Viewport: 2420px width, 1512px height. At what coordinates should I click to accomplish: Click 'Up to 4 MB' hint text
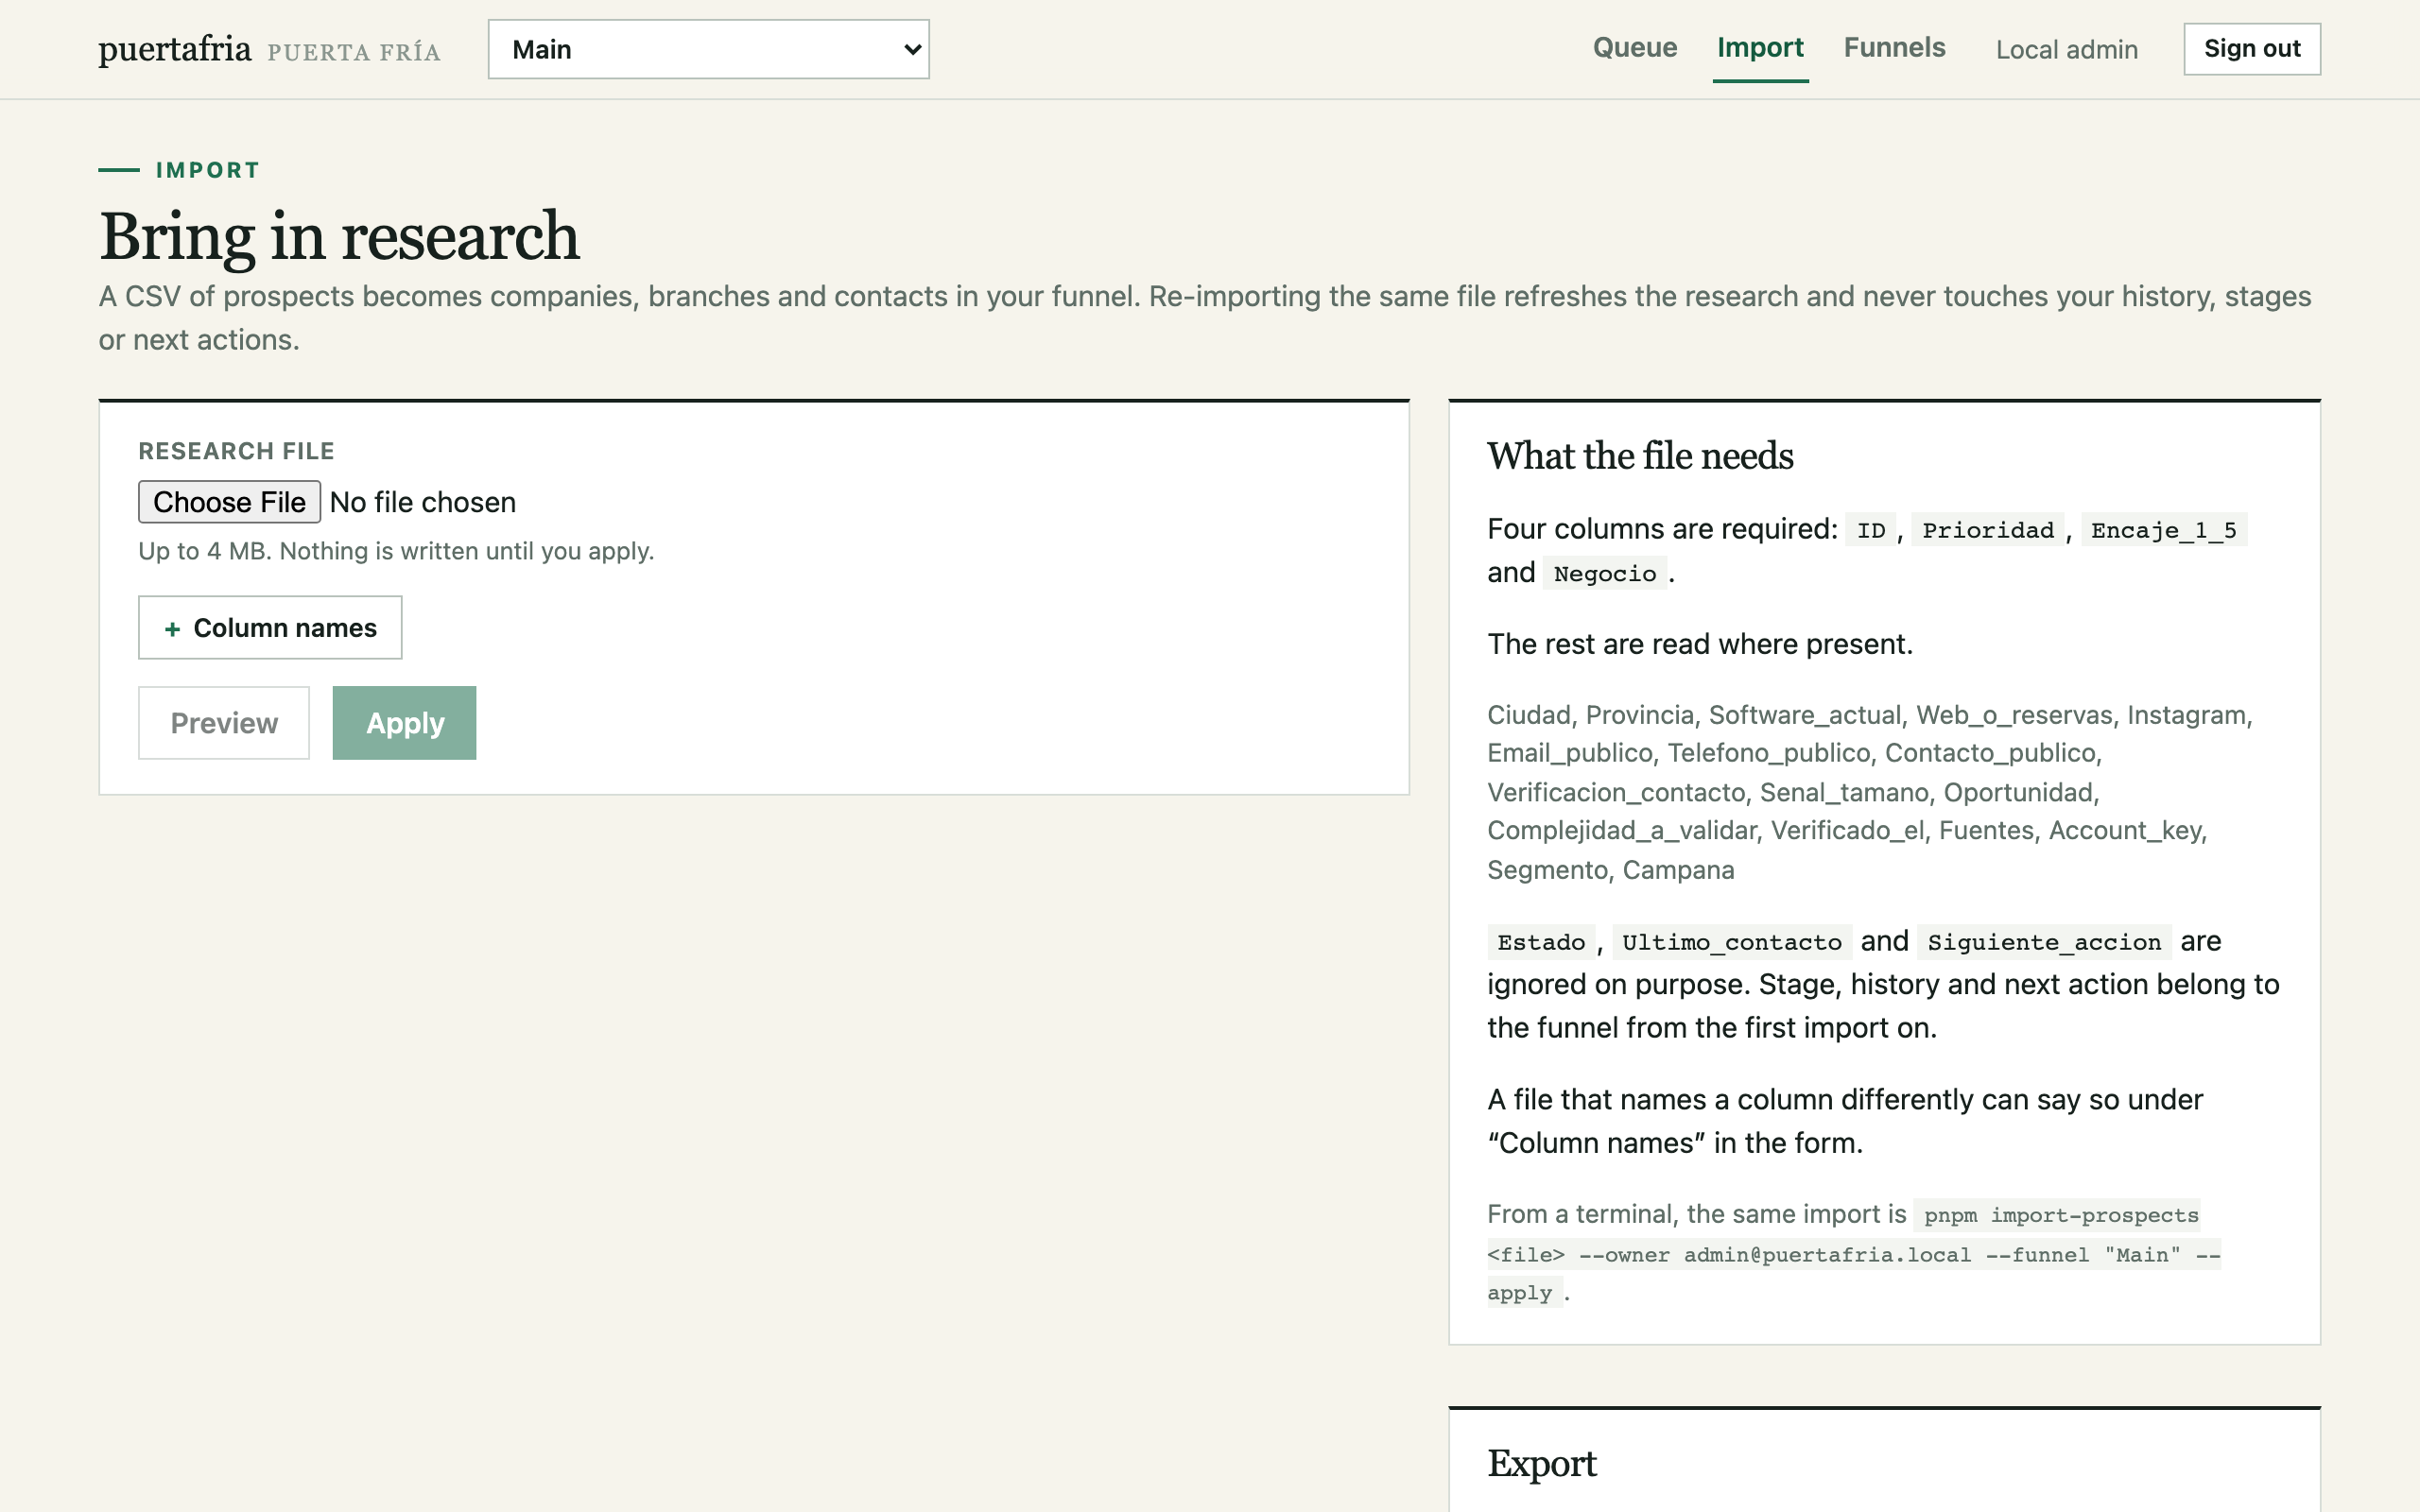coord(396,551)
